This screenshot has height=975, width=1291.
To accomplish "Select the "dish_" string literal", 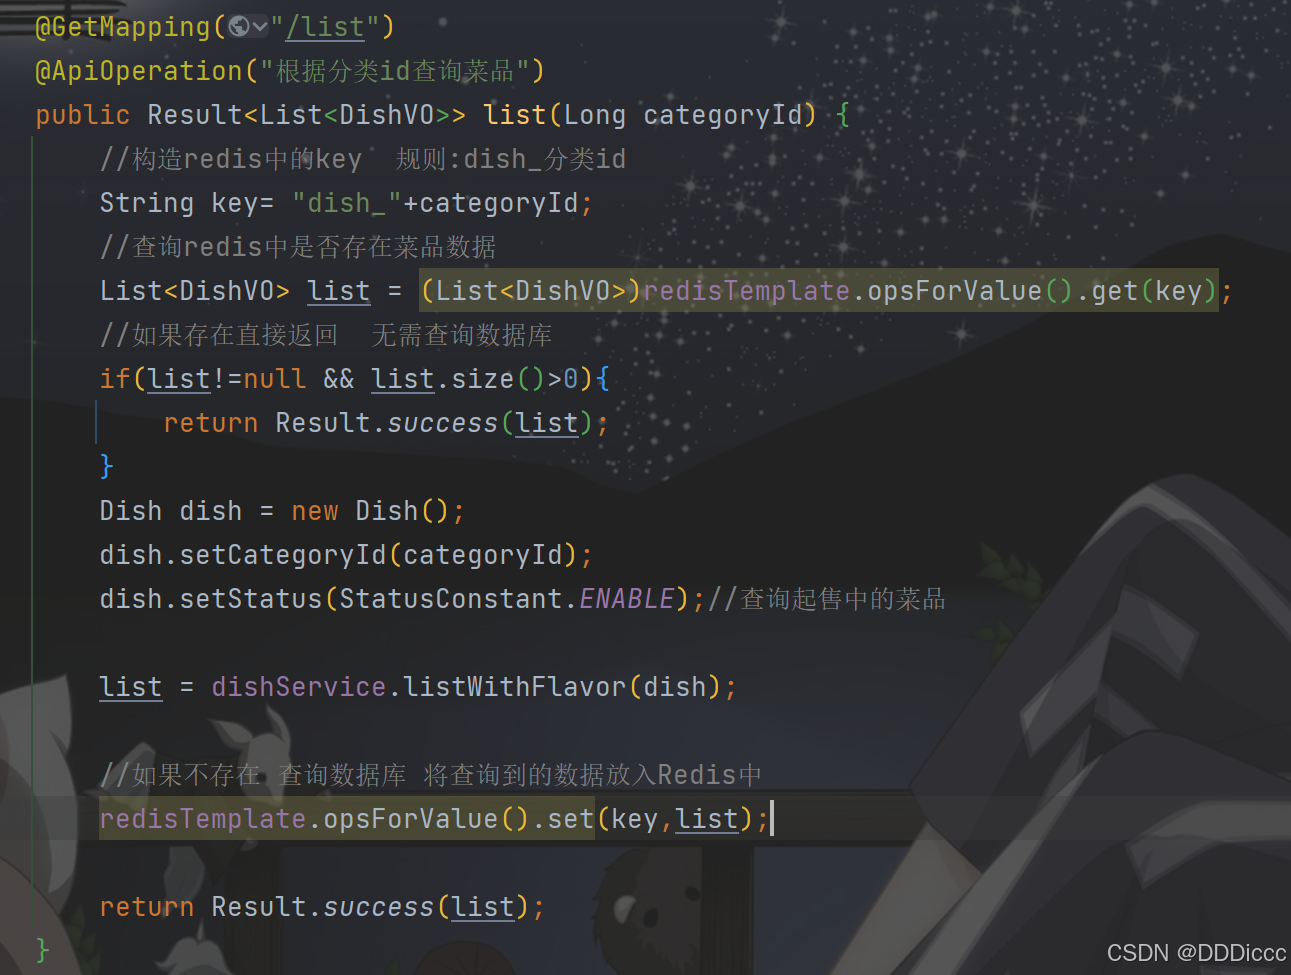I will point(347,203).
